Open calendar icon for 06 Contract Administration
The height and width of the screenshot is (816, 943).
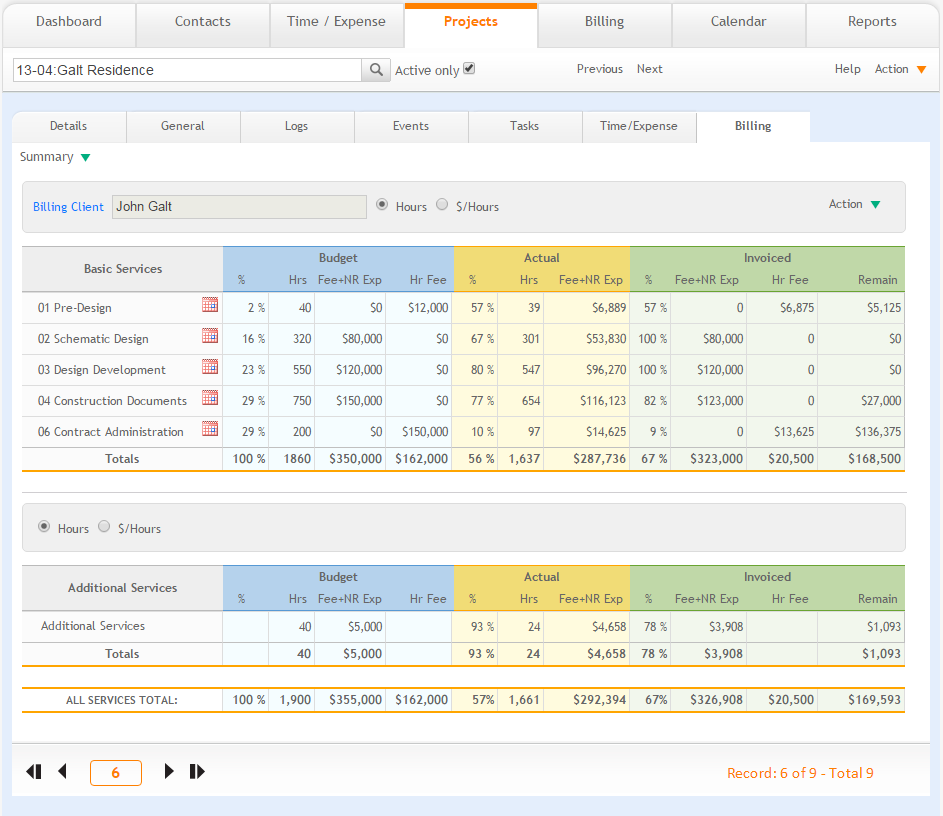point(210,429)
